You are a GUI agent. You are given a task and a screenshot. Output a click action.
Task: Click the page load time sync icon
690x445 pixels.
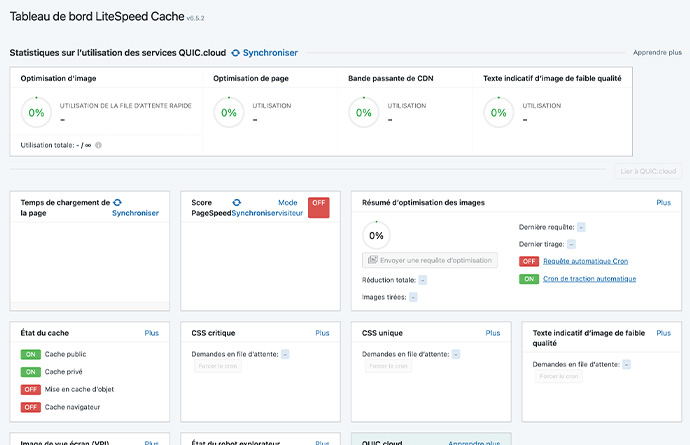pyautogui.click(x=117, y=202)
